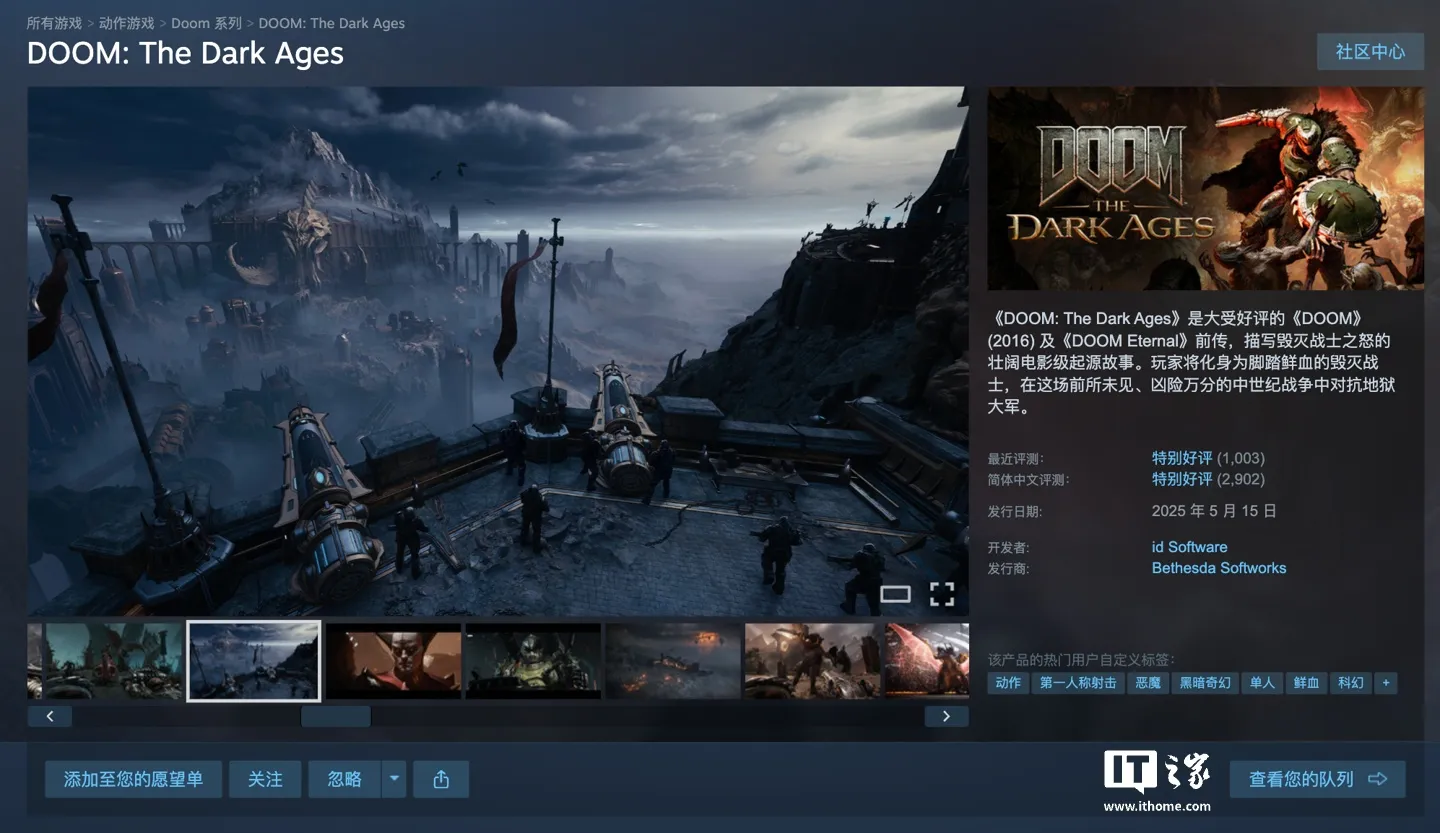The image size is (1440, 833).
Task: Add another tag with the plus button
Action: coord(1386,683)
